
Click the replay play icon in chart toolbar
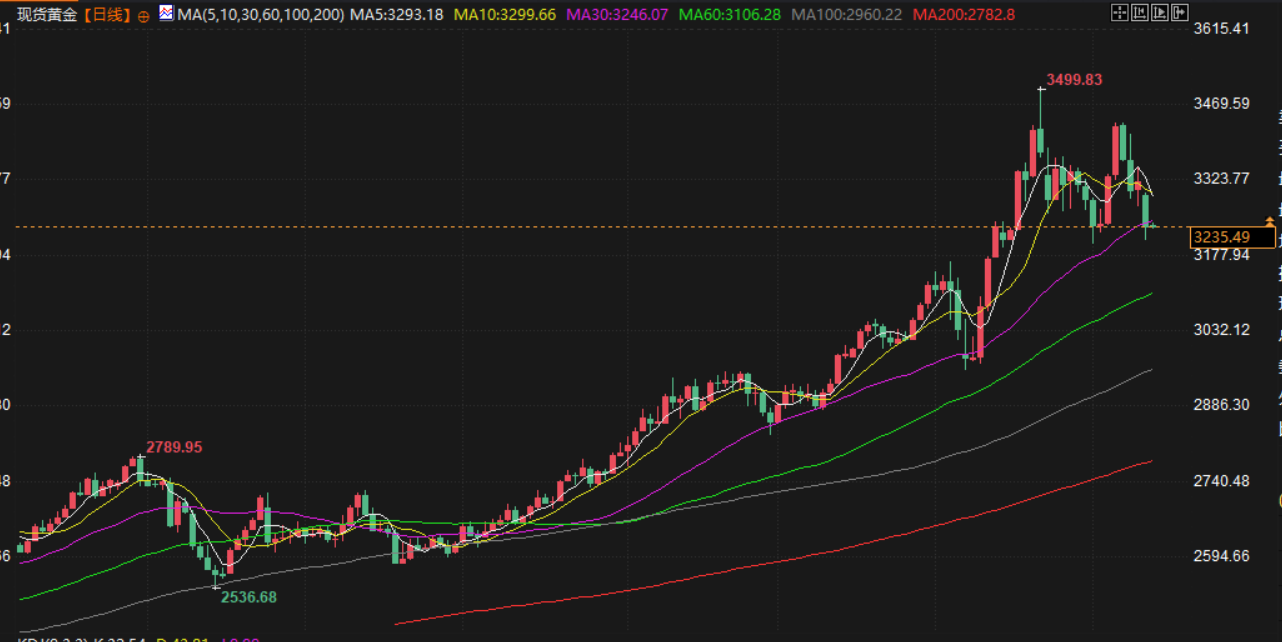1160,12
